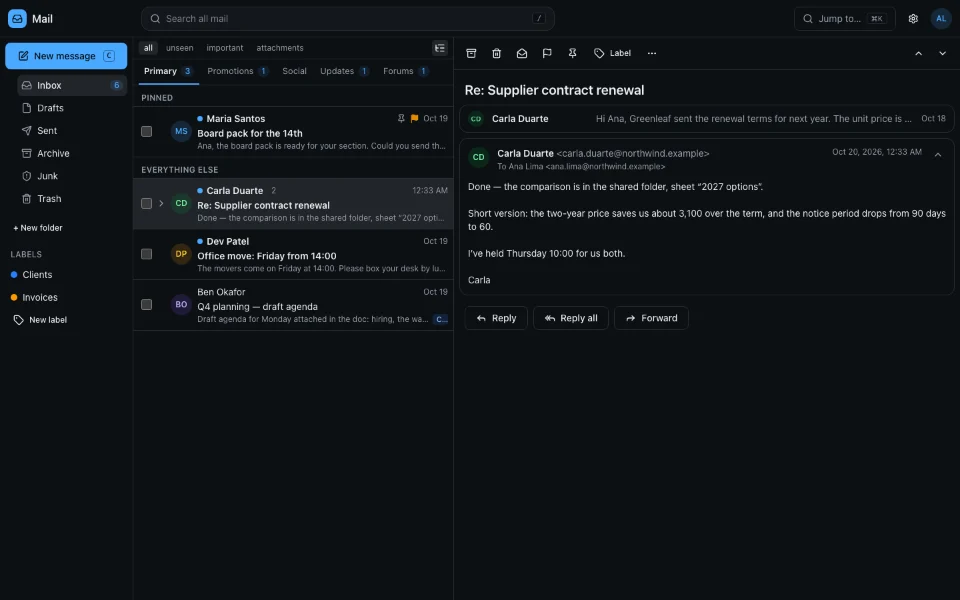This screenshot has width=960, height=600.
Task: Click the orange flag on Board pack email
Action: point(414,118)
